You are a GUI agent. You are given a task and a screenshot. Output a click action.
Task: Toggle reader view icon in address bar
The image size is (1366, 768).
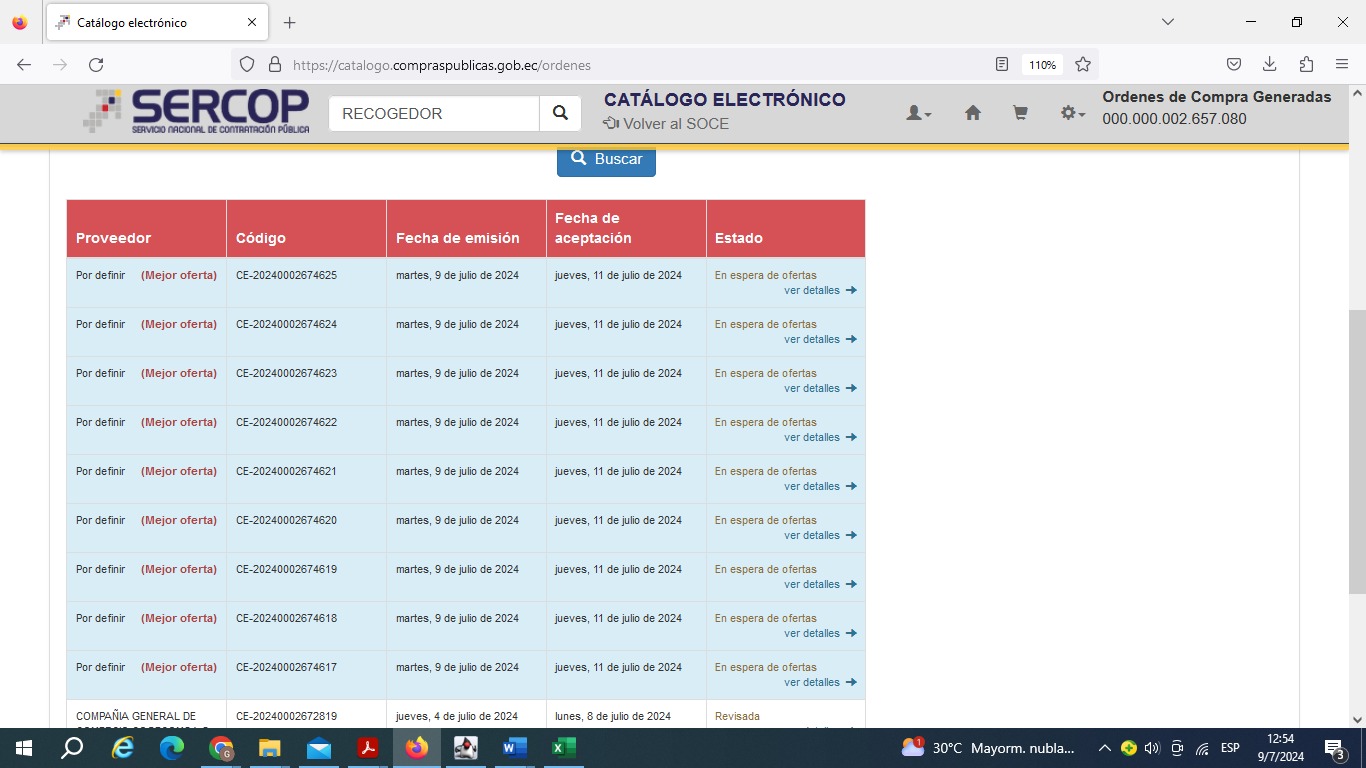point(1002,65)
